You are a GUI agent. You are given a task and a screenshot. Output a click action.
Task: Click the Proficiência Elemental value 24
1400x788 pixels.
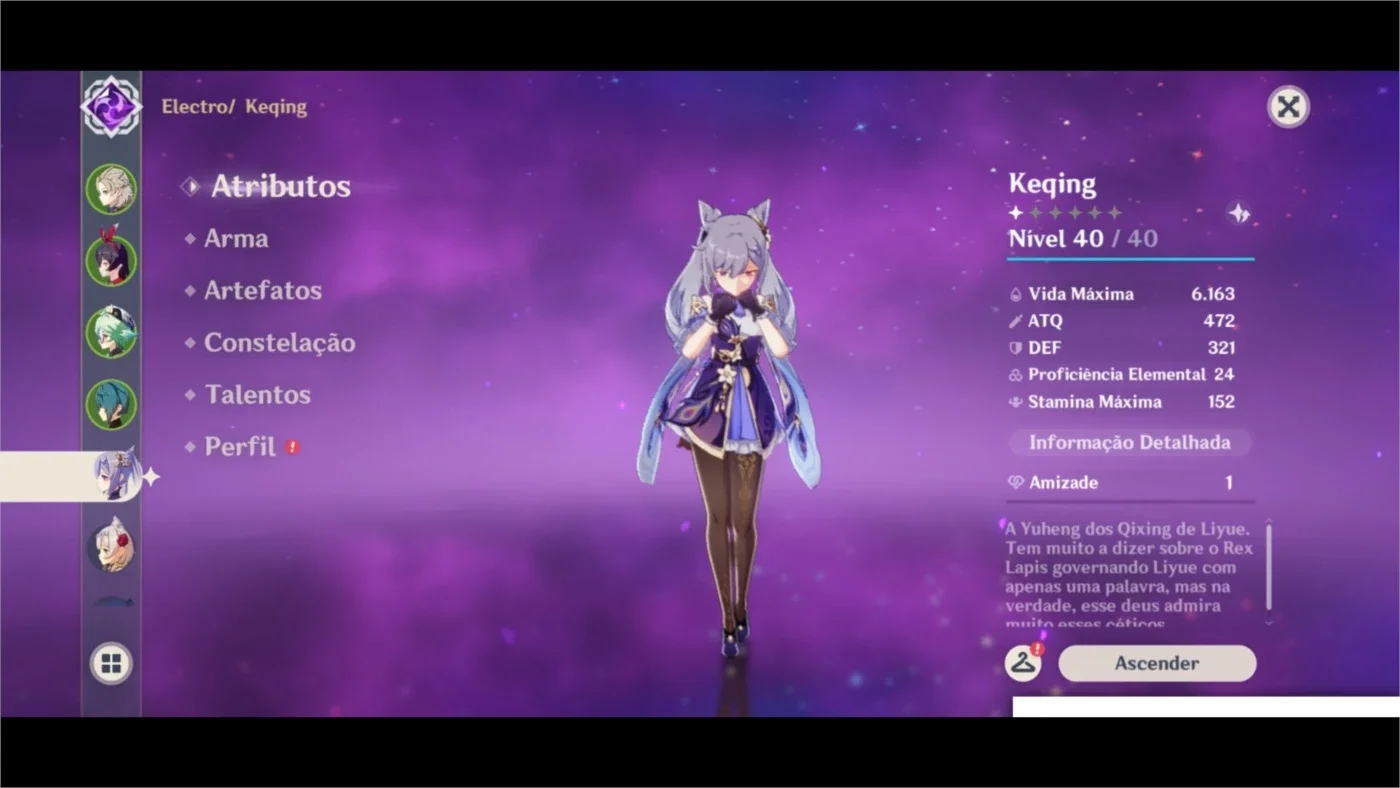[1224, 375]
